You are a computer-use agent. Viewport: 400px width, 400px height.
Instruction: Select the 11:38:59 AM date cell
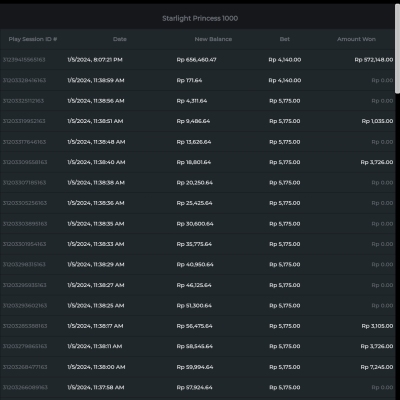[x=96, y=80]
